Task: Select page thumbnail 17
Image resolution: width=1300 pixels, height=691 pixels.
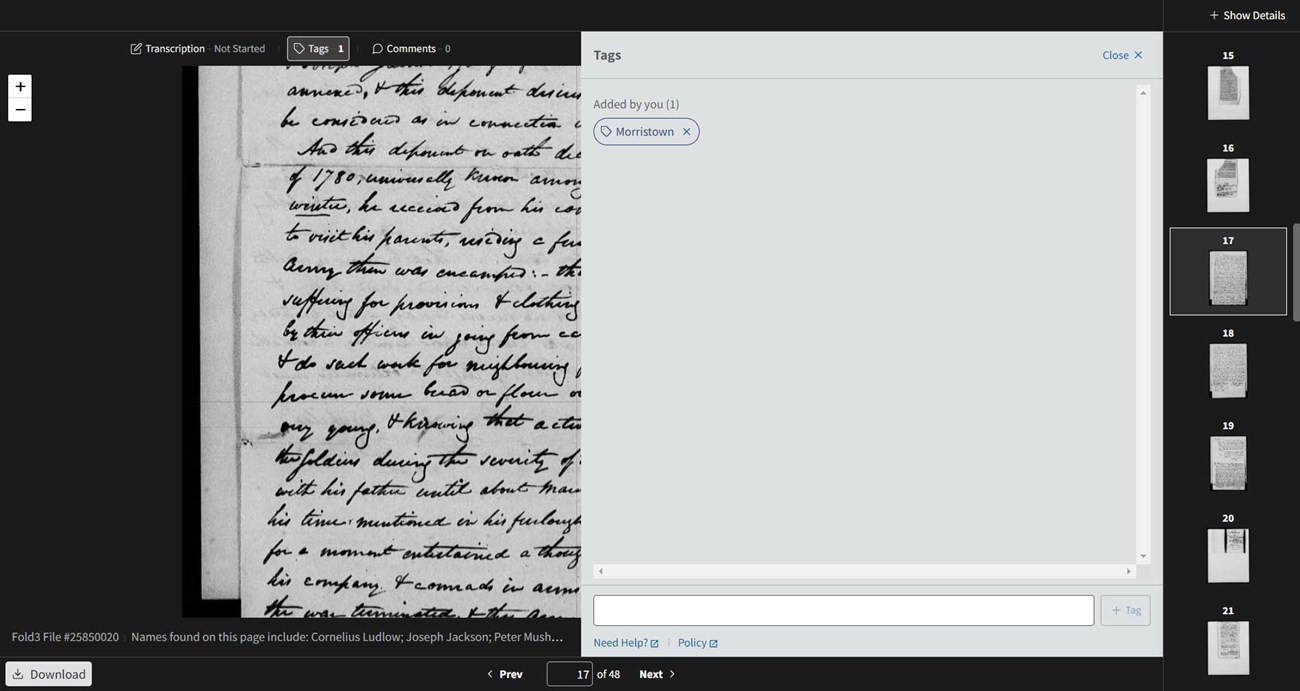Action: click(x=1228, y=271)
